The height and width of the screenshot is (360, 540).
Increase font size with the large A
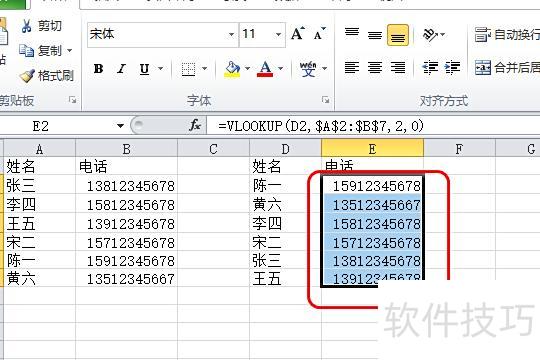click(298, 34)
